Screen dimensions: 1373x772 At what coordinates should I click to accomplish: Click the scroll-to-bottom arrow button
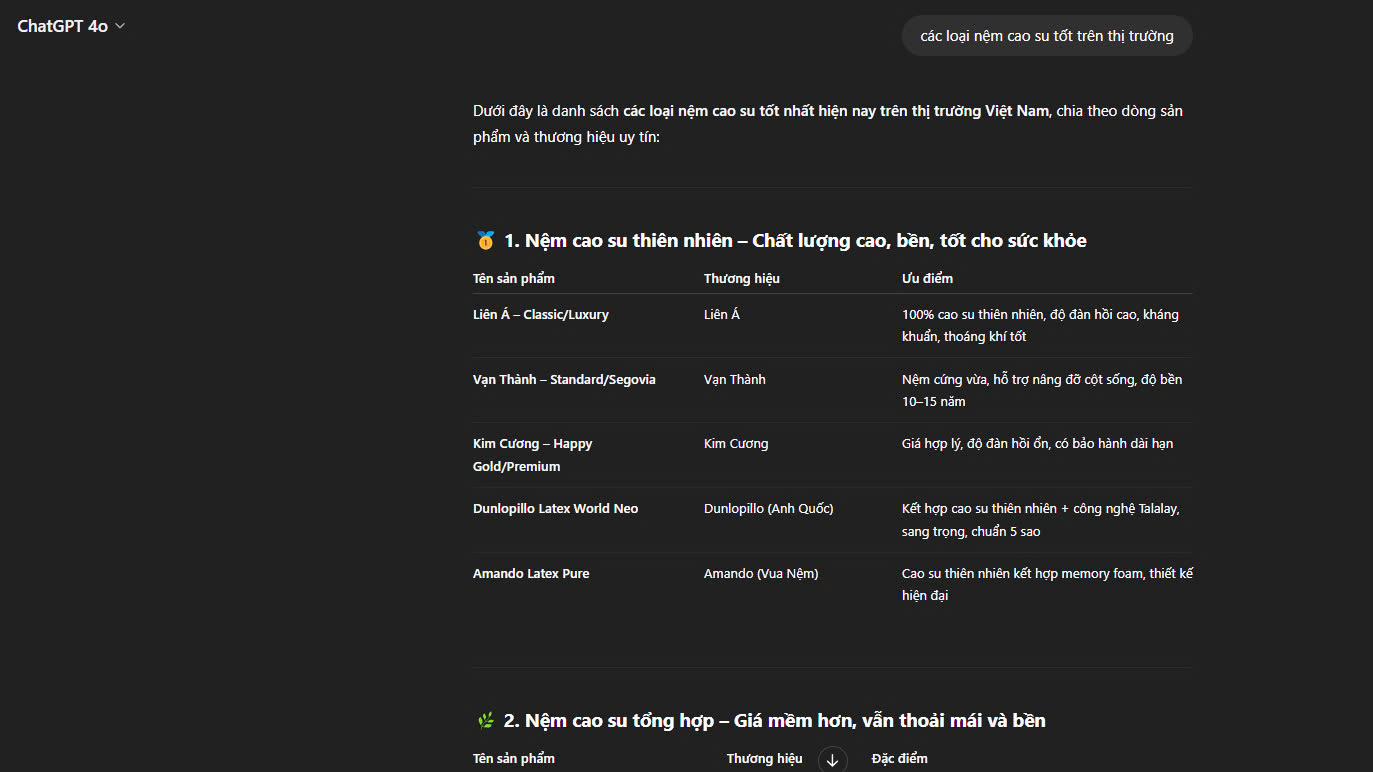[832, 760]
